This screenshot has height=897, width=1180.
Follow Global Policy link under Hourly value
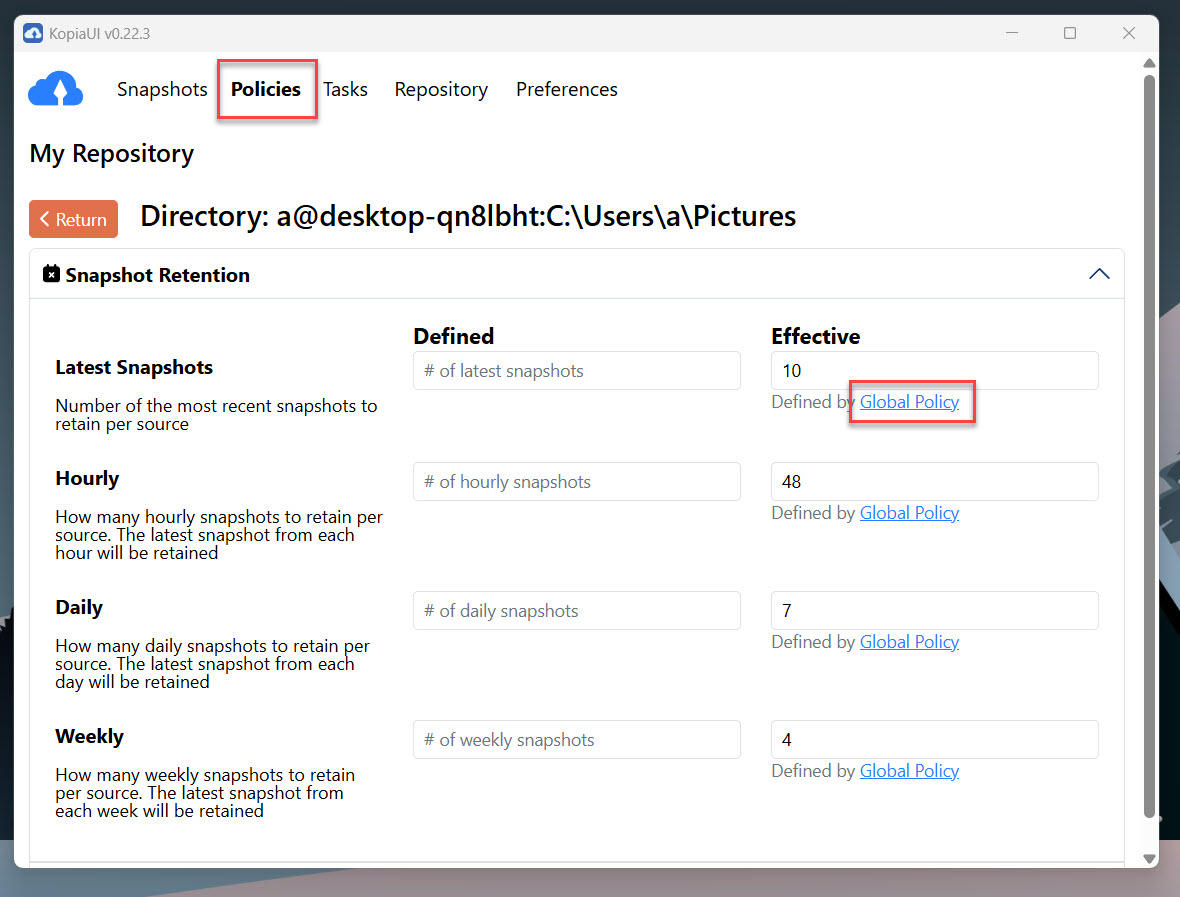[909, 513]
